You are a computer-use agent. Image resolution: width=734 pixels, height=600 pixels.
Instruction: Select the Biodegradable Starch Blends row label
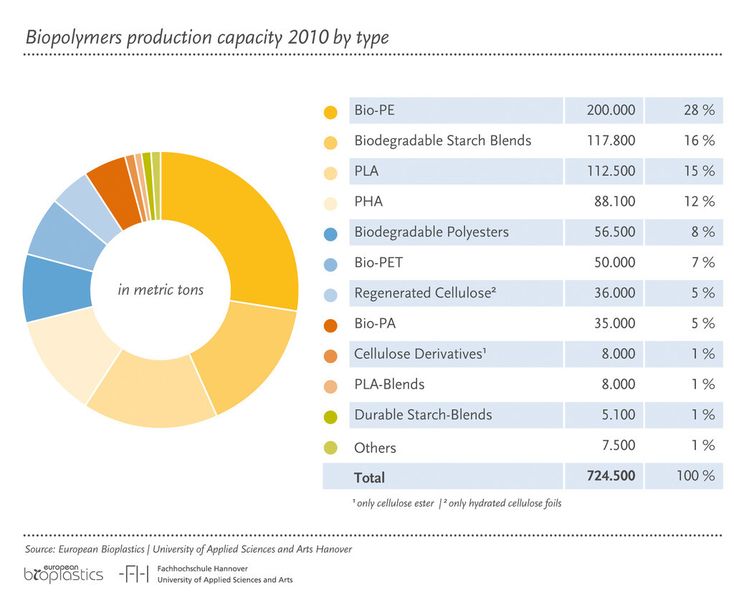pos(443,140)
